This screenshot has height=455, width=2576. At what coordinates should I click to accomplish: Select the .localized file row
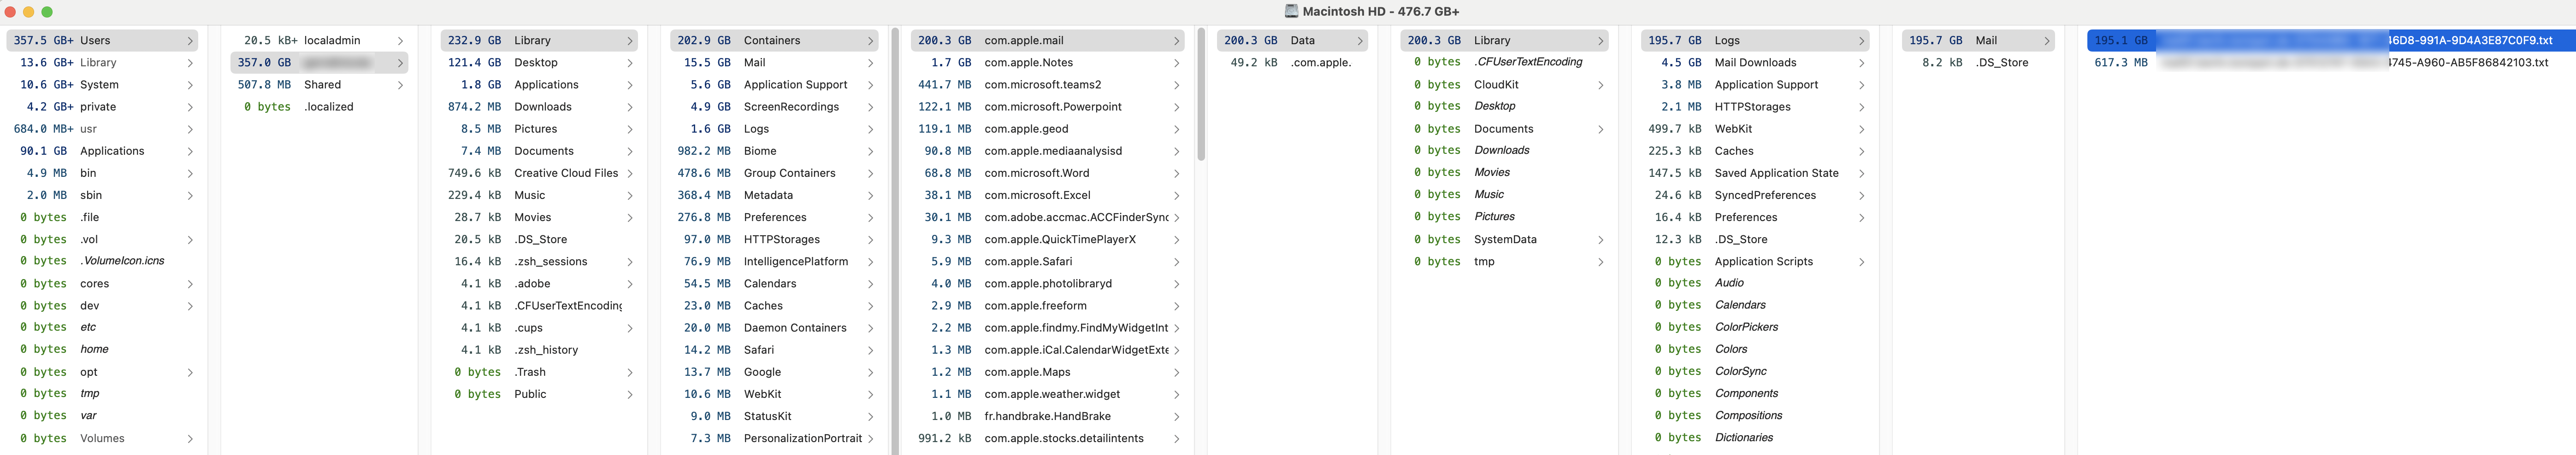click(319, 107)
